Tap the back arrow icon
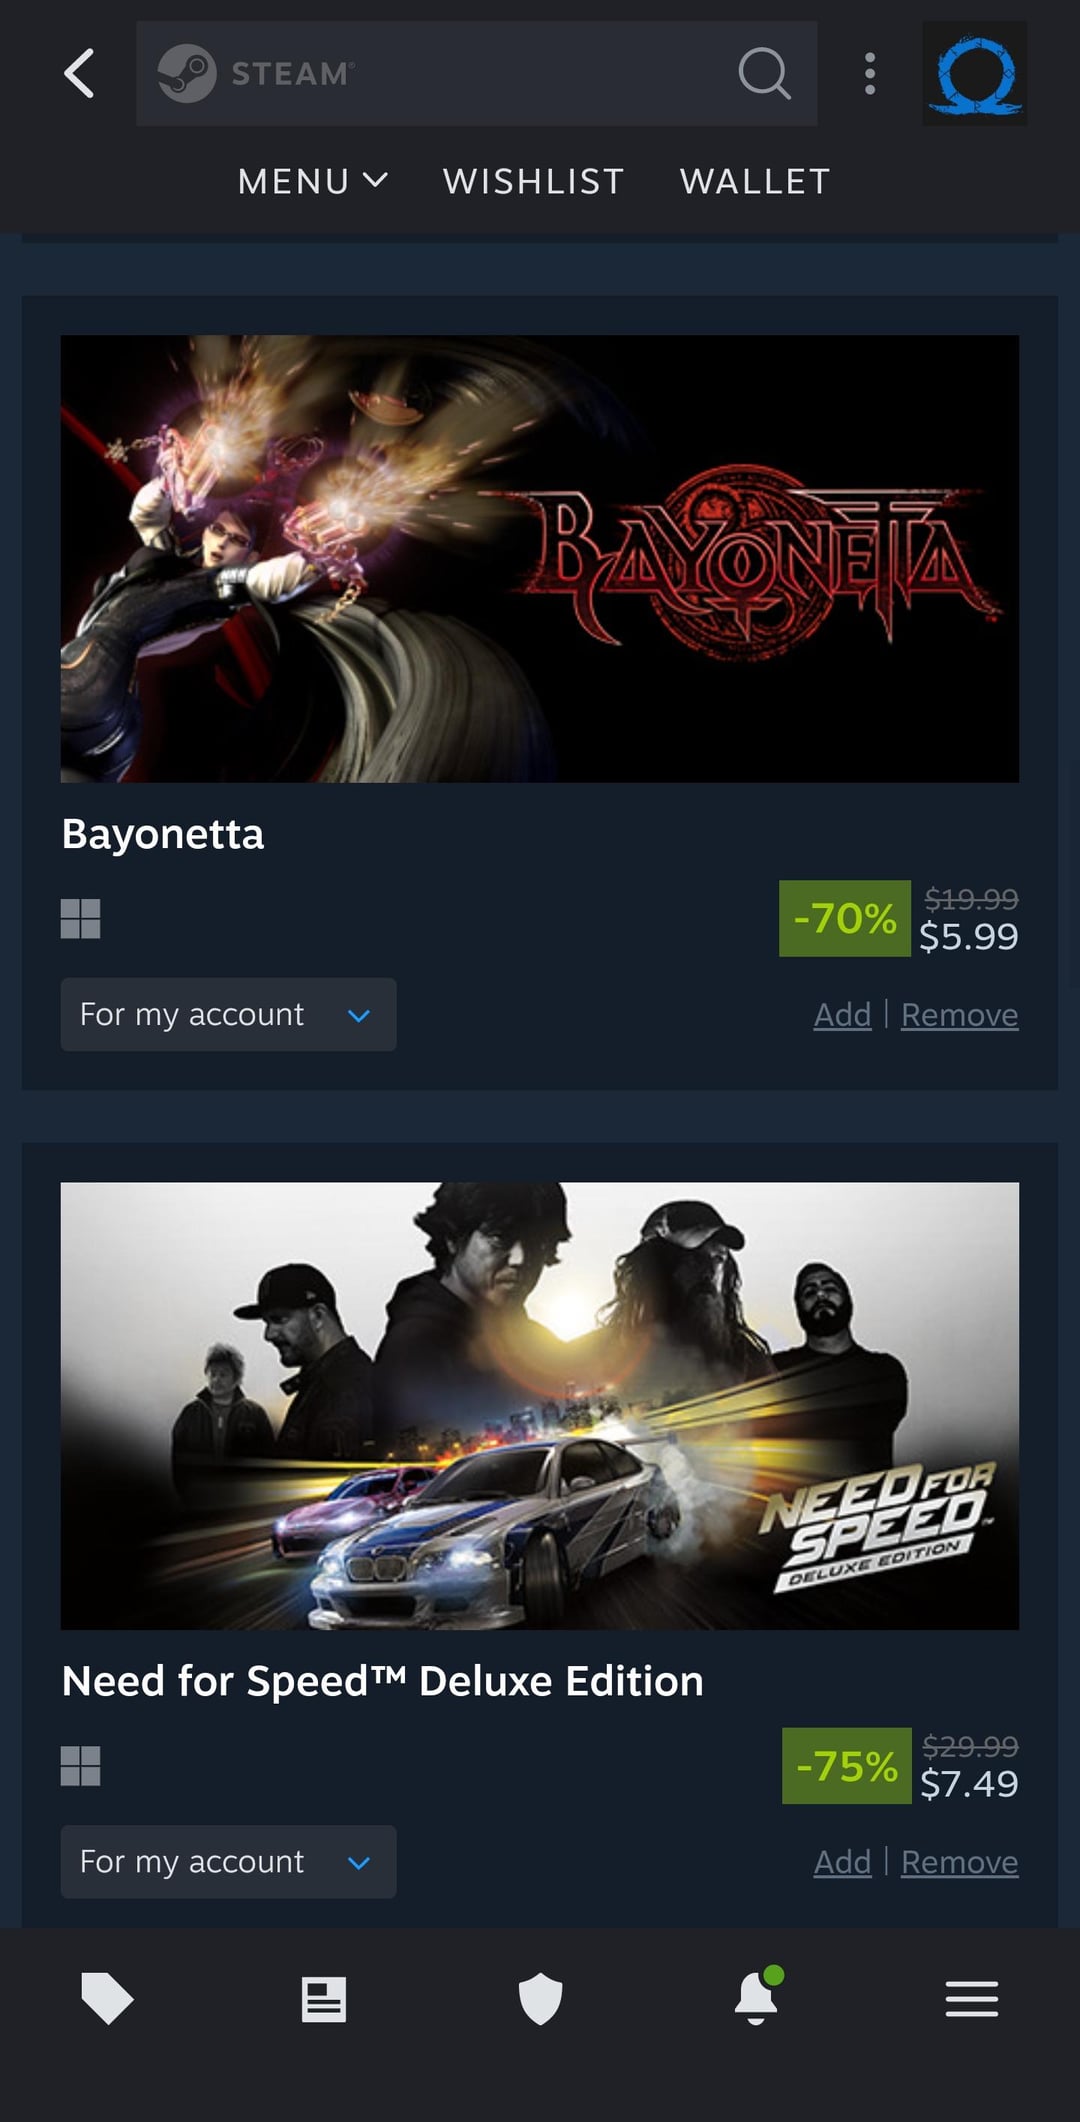 tap(79, 73)
